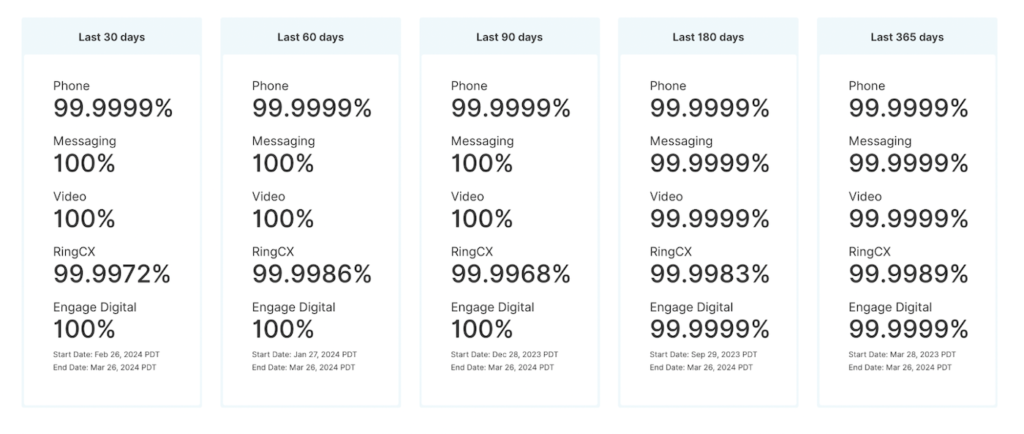Select the Last 90 days header
1024x434 pixels.
click(509, 37)
